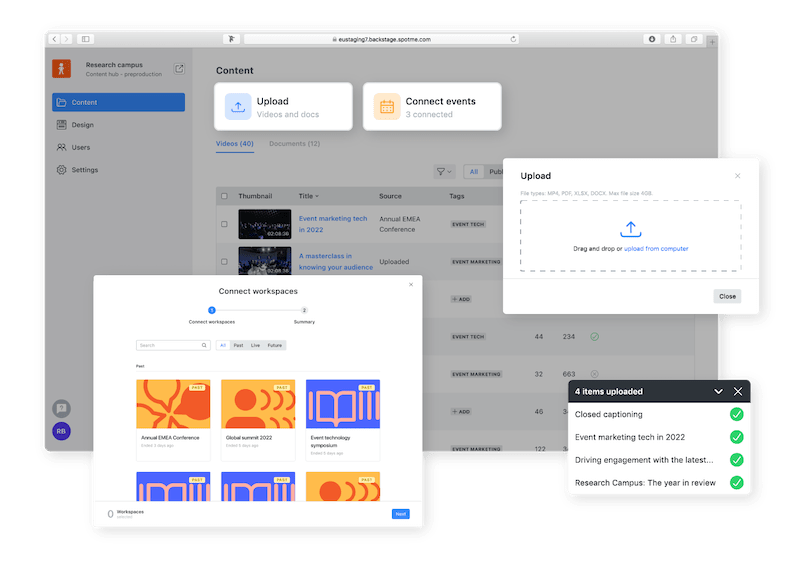Select the Global summit 2022 workspace card
The width and height of the screenshot is (800, 565).
pos(258,420)
